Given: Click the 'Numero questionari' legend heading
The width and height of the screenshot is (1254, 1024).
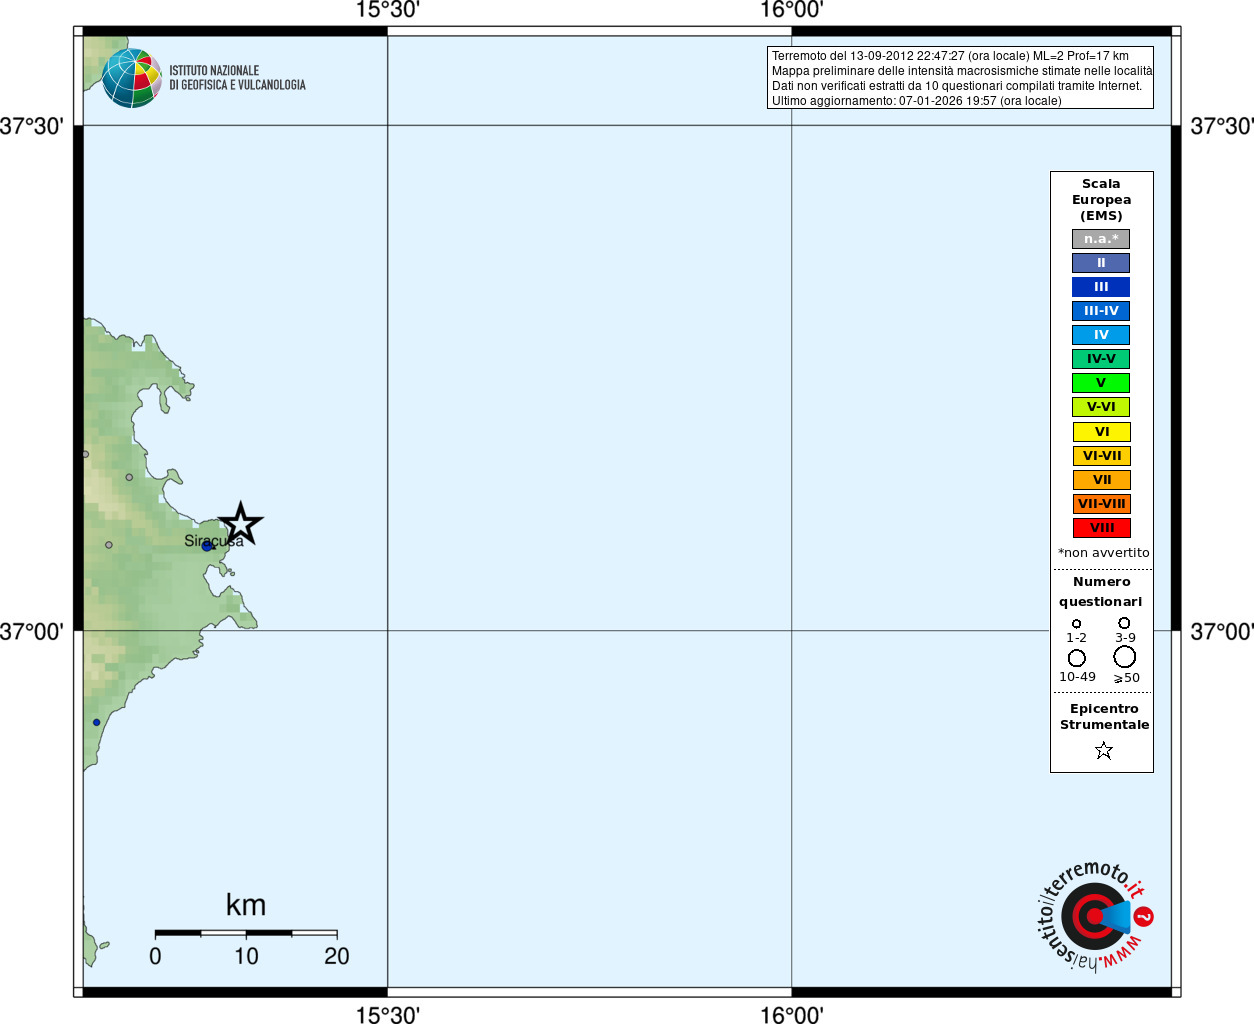Looking at the screenshot, I should click(1101, 592).
